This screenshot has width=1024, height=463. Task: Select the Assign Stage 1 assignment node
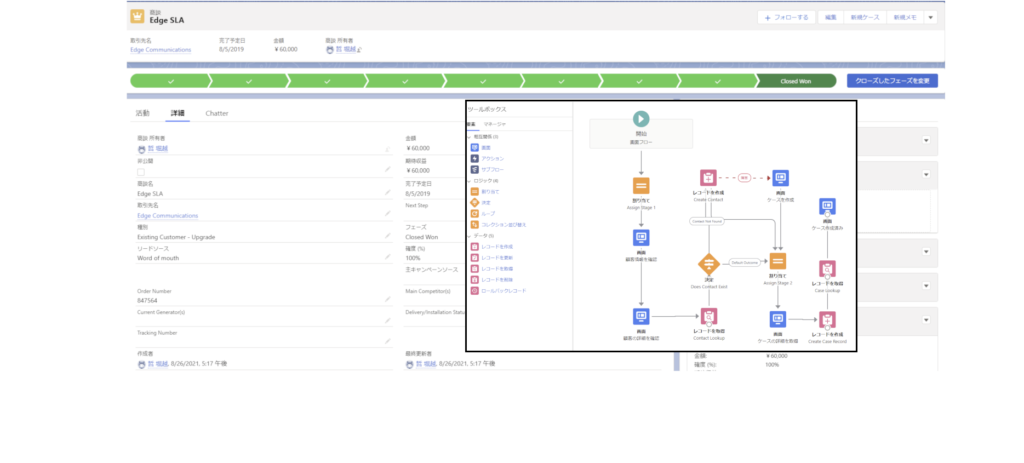coord(641,186)
